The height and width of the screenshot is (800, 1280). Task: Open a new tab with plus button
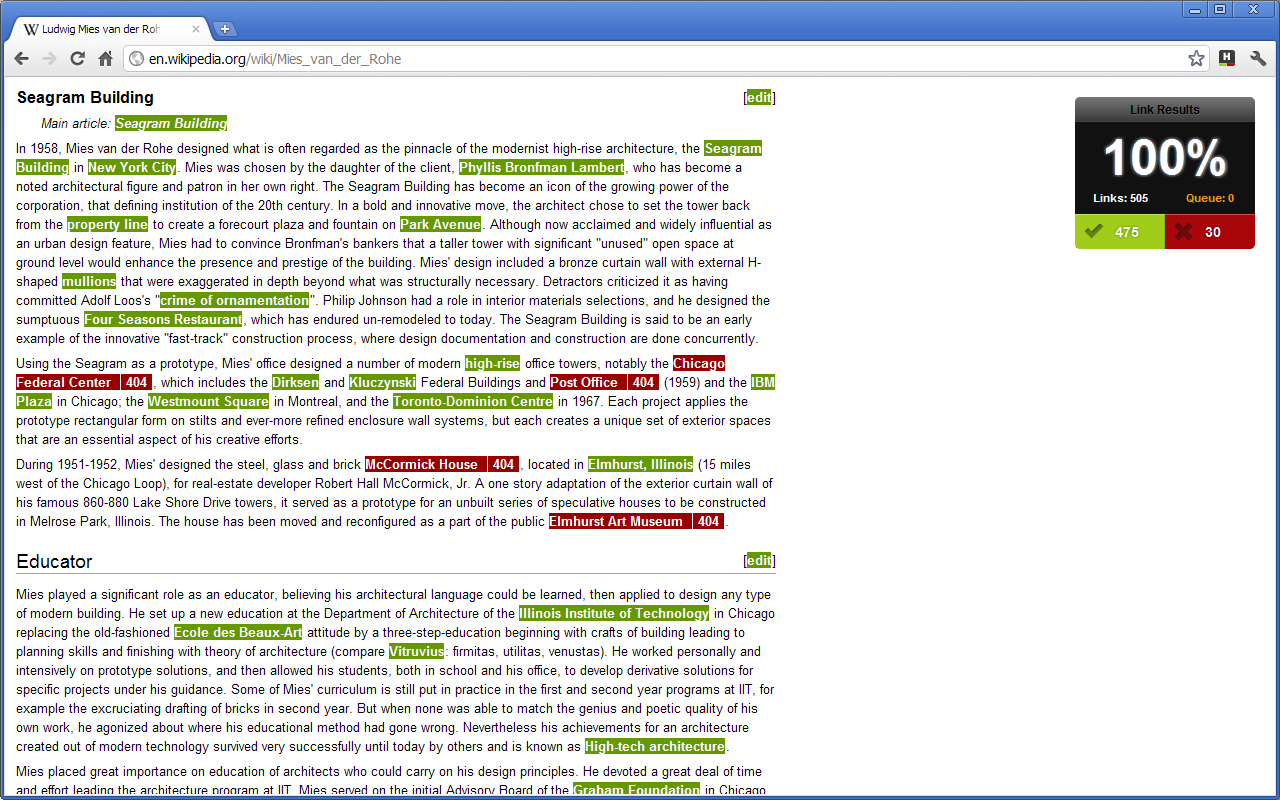(225, 29)
